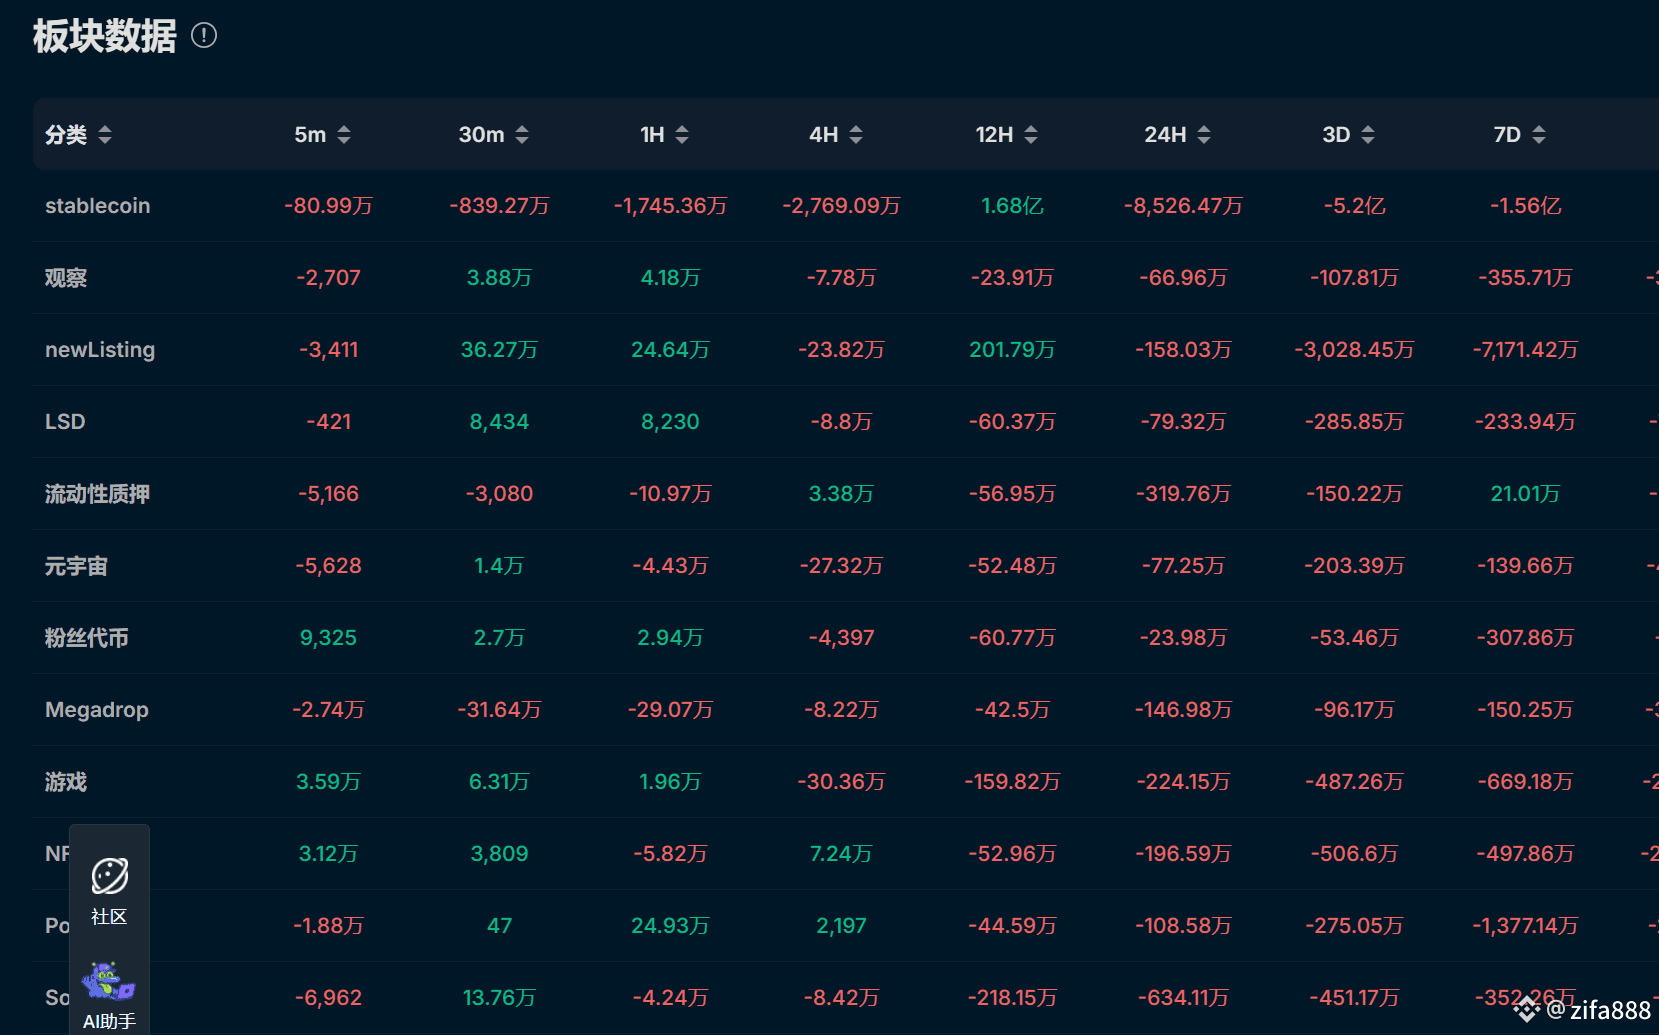The height and width of the screenshot is (1035, 1659).
Task: Sort by 4H column arrows
Action: pyautogui.click(x=856, y=135)
